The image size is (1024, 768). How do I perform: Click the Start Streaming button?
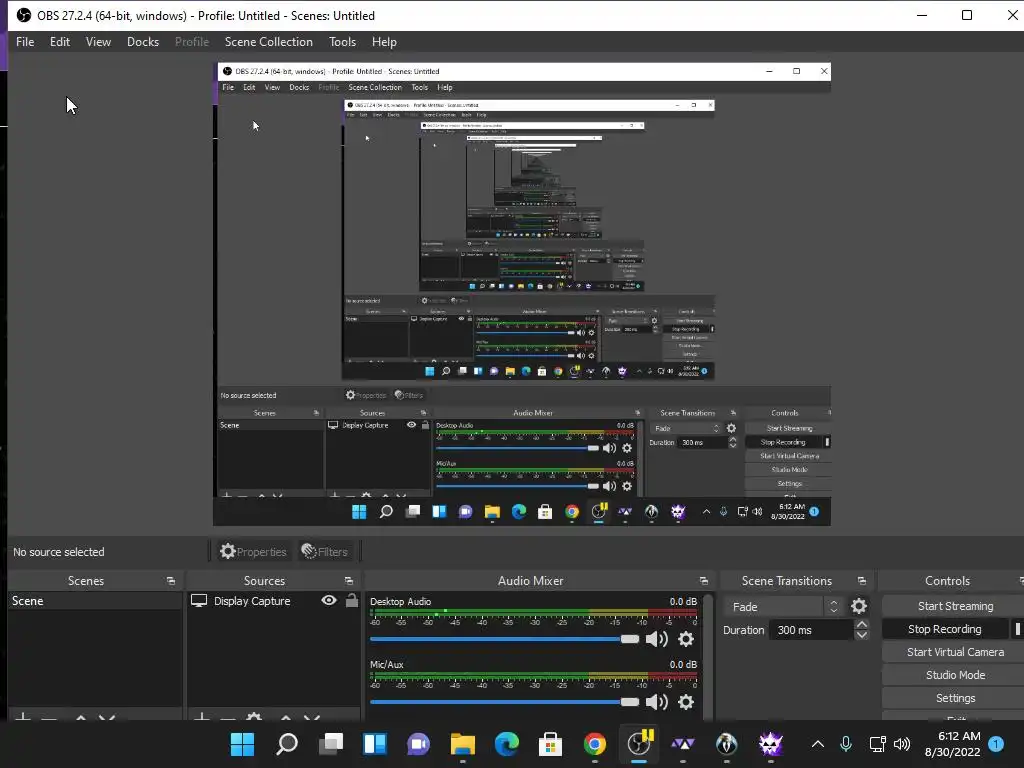953,606
